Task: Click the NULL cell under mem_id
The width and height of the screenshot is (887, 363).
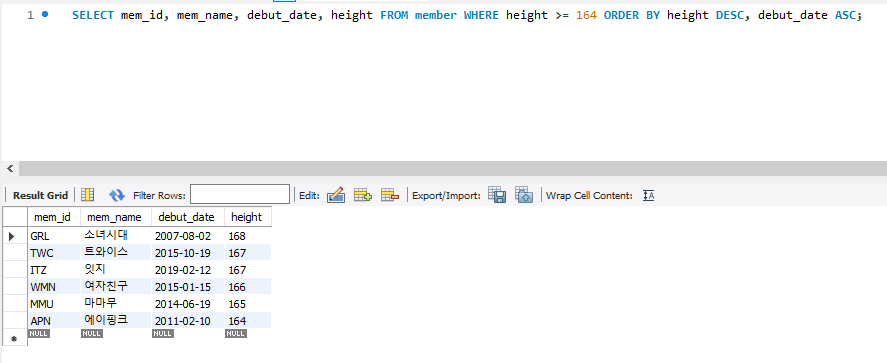Action: tap(38, 334)
